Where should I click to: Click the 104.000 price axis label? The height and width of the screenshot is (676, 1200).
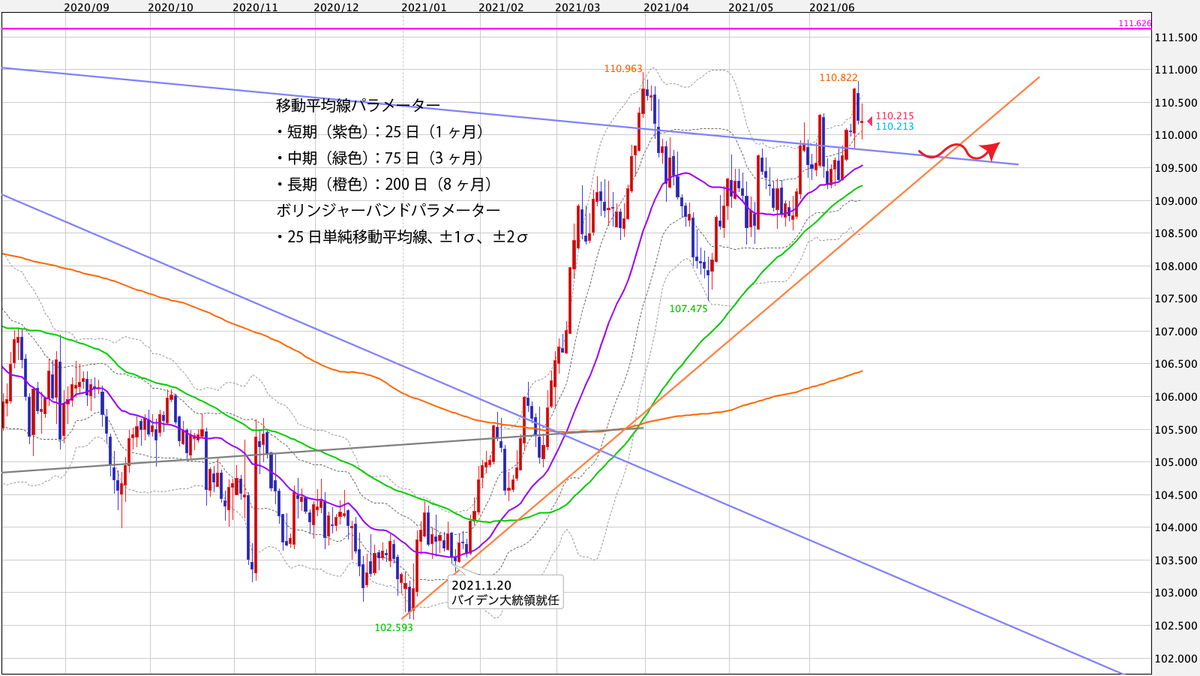coord(1176,528)
